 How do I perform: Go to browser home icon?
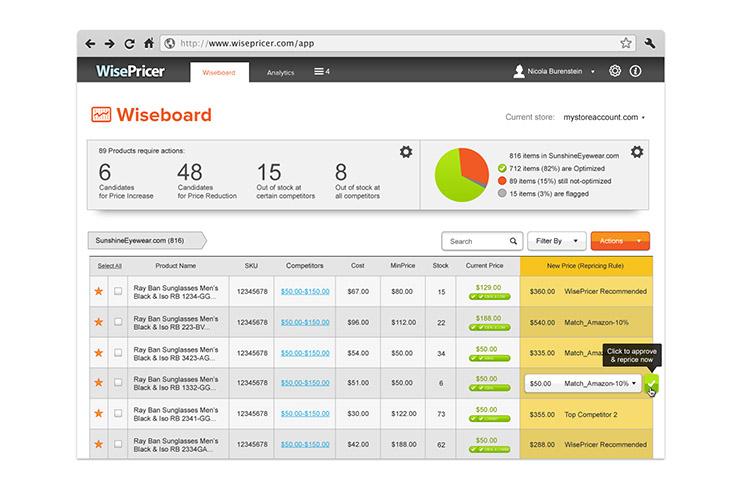(149, 44)
